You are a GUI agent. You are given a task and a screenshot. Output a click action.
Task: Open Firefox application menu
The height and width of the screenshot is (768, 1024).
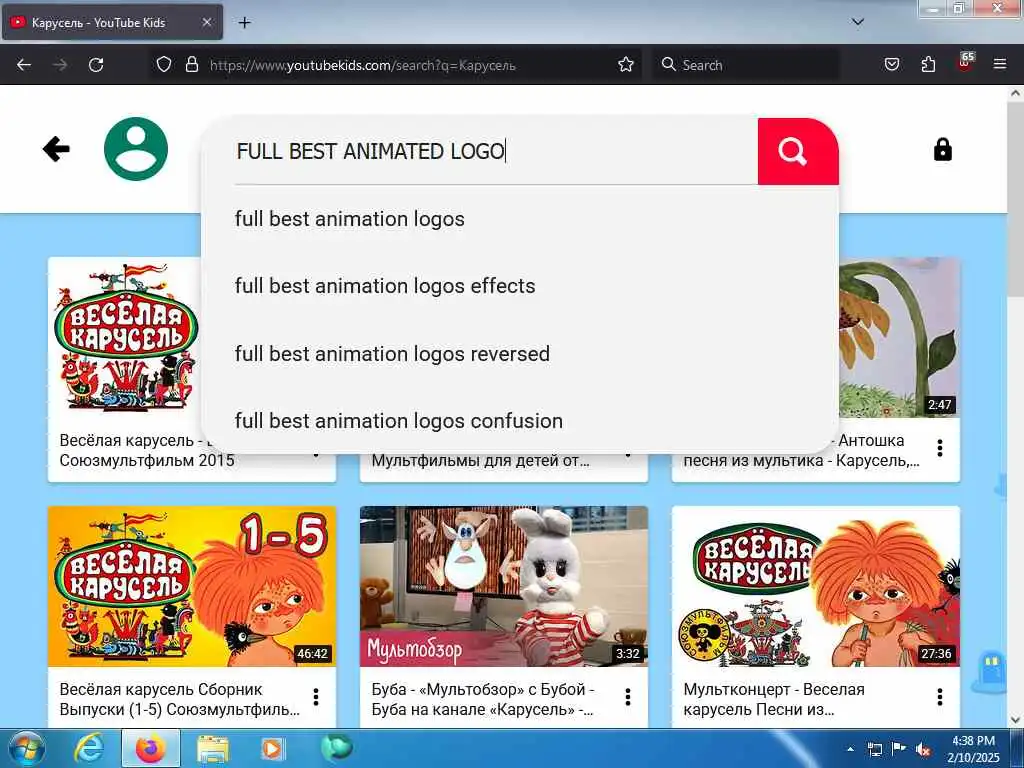pos(999,65)
